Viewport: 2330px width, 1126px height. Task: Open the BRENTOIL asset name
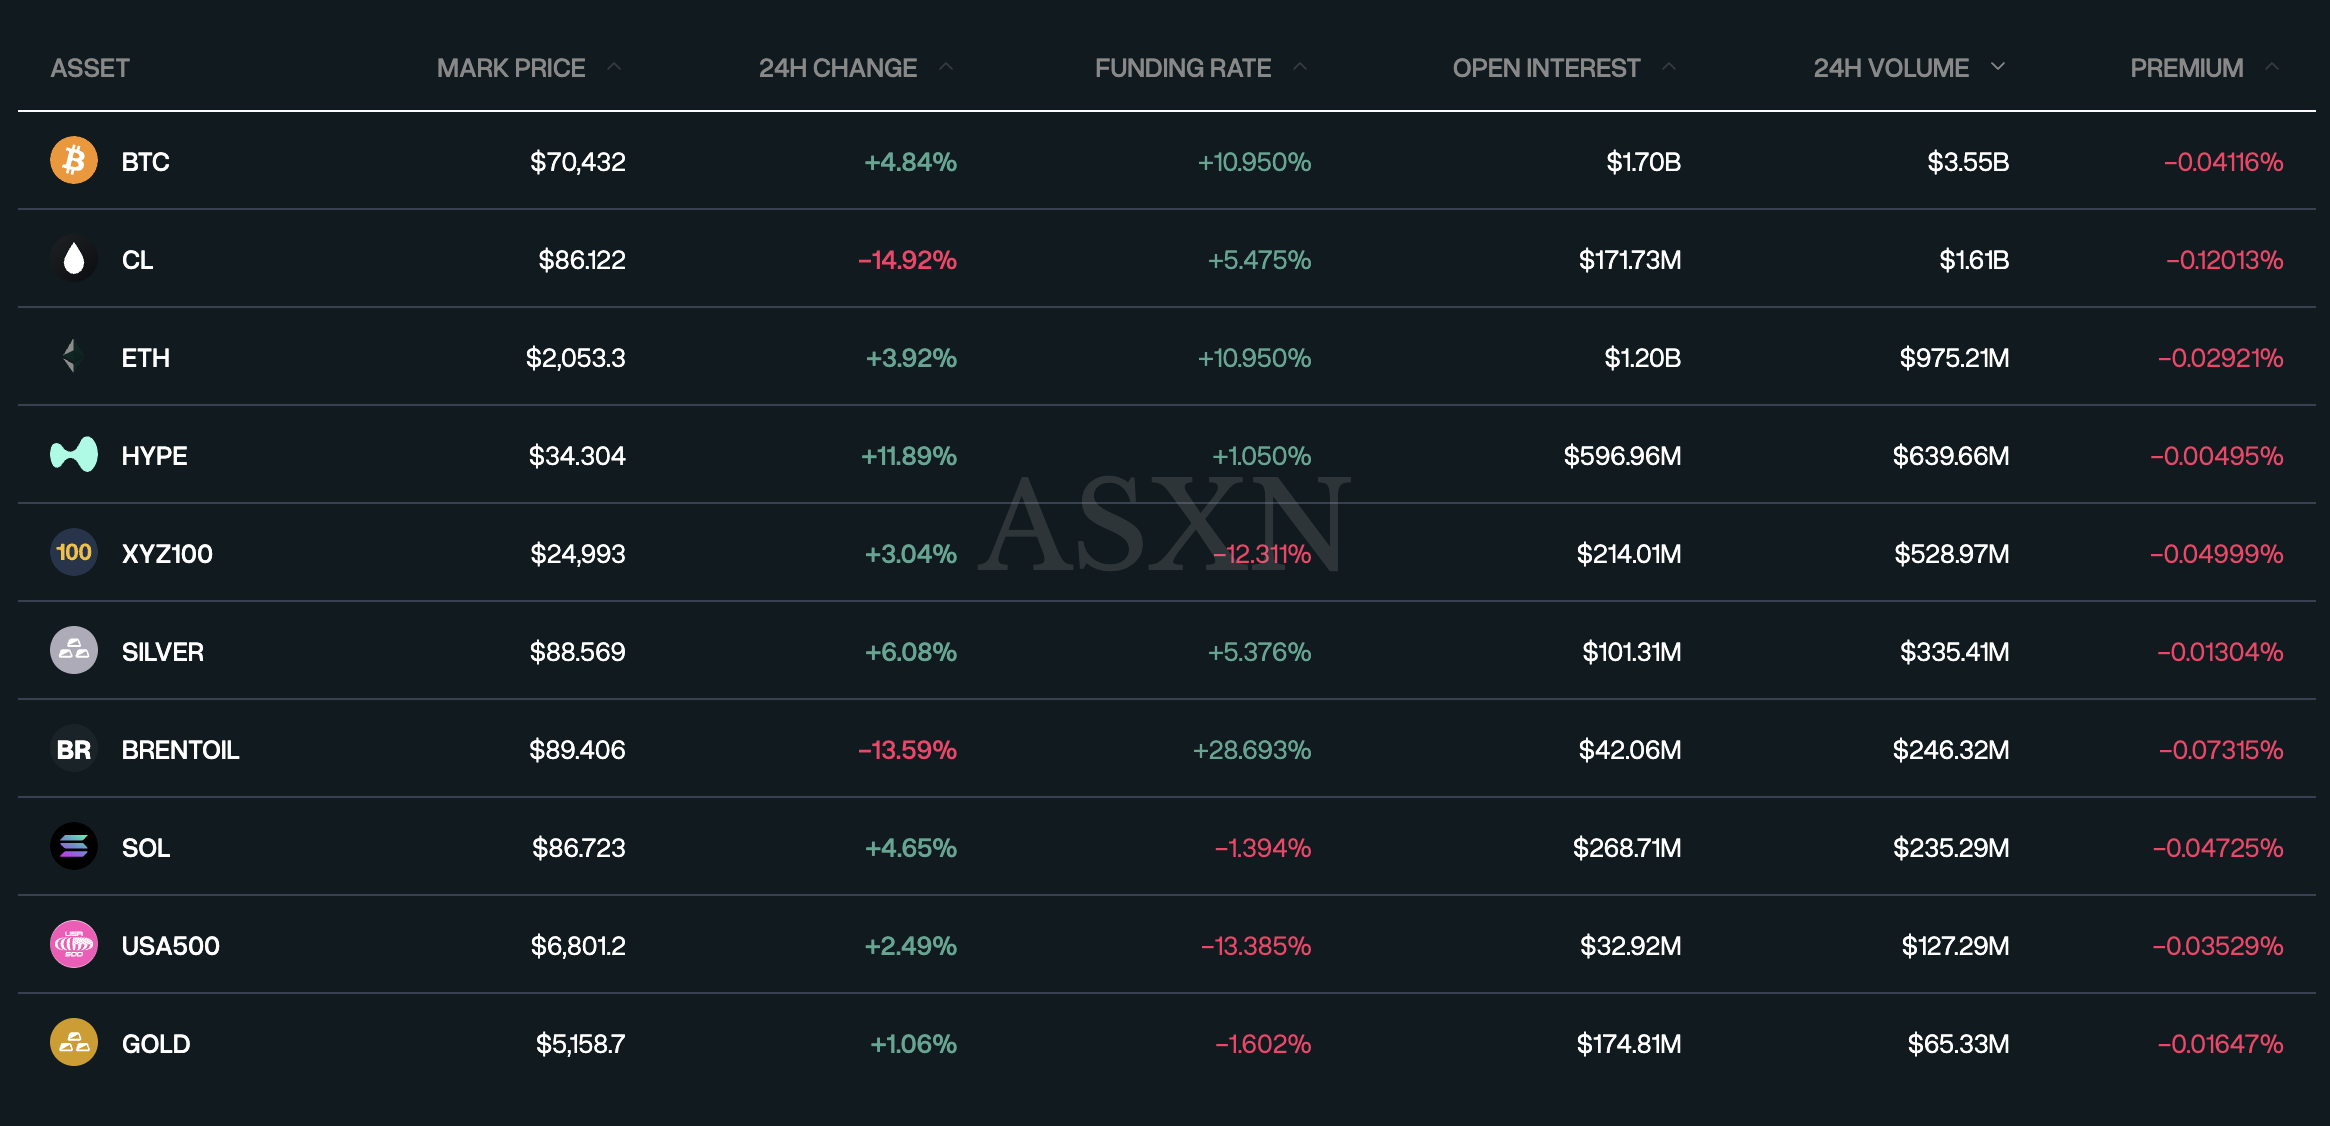[180, 750]
